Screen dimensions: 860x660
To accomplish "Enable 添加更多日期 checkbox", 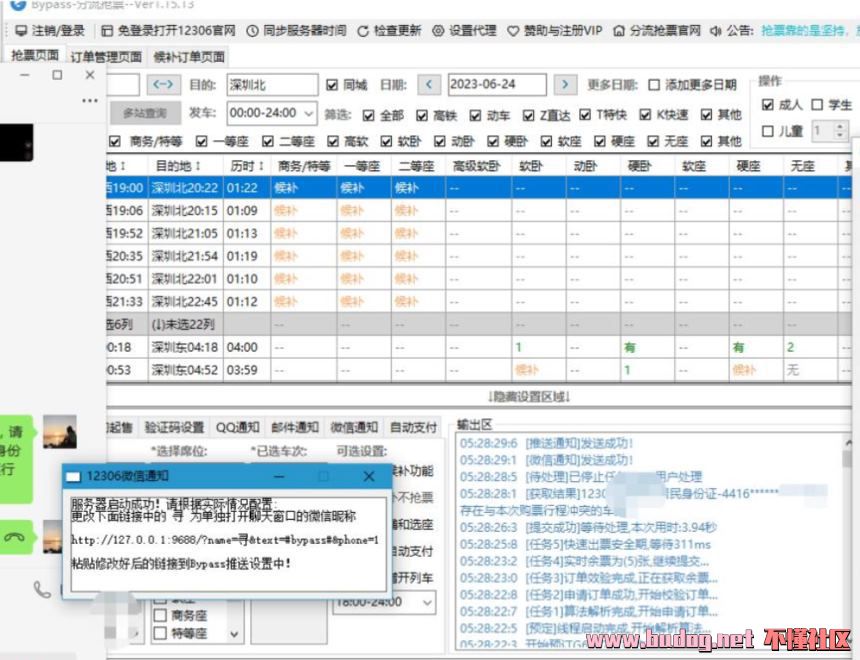I will [654, 85].
